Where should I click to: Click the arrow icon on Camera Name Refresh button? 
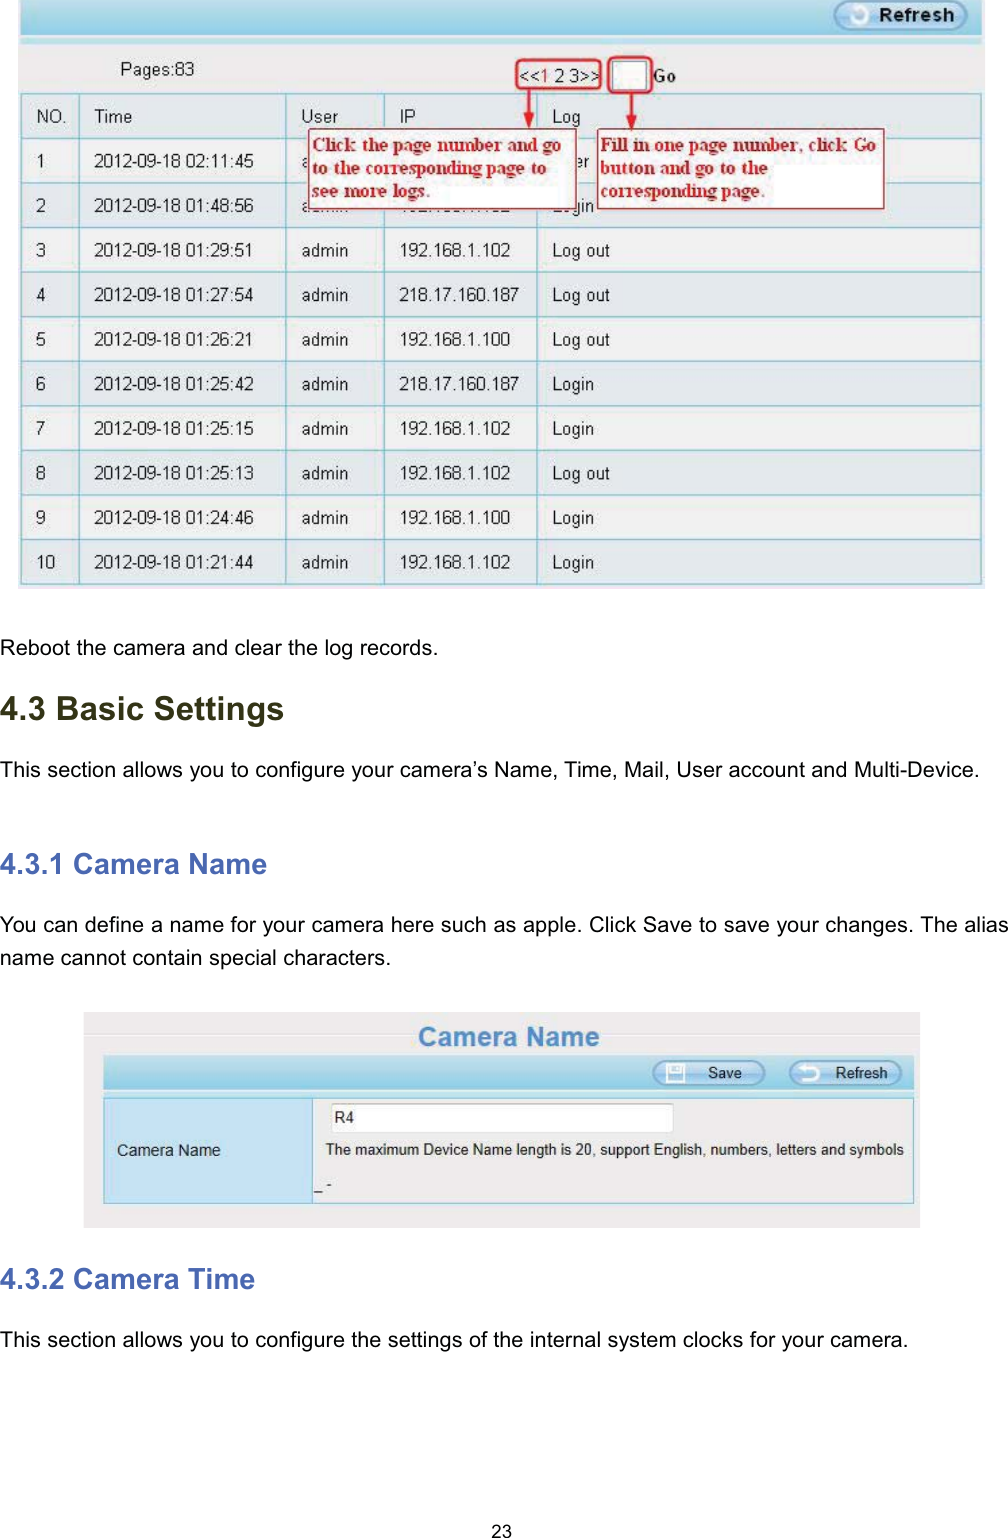tap(809, 1073)
